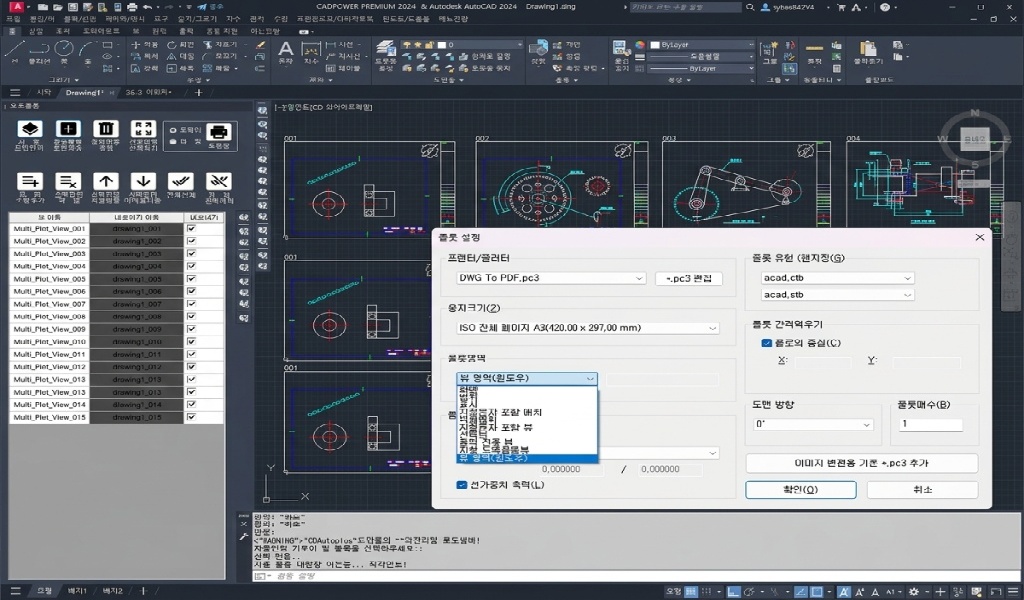
Task: Click the Open folder icon in the quick access toolbar
Action: [58, 7]
